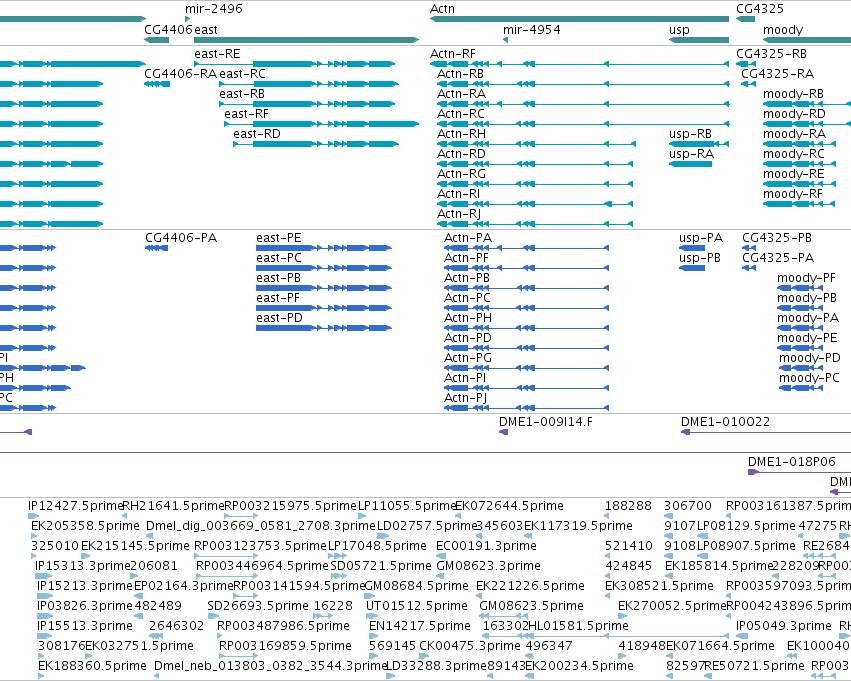Select the Actn-RJ transcript label
The width and height of the screenshot is (851, 681).
459,214
